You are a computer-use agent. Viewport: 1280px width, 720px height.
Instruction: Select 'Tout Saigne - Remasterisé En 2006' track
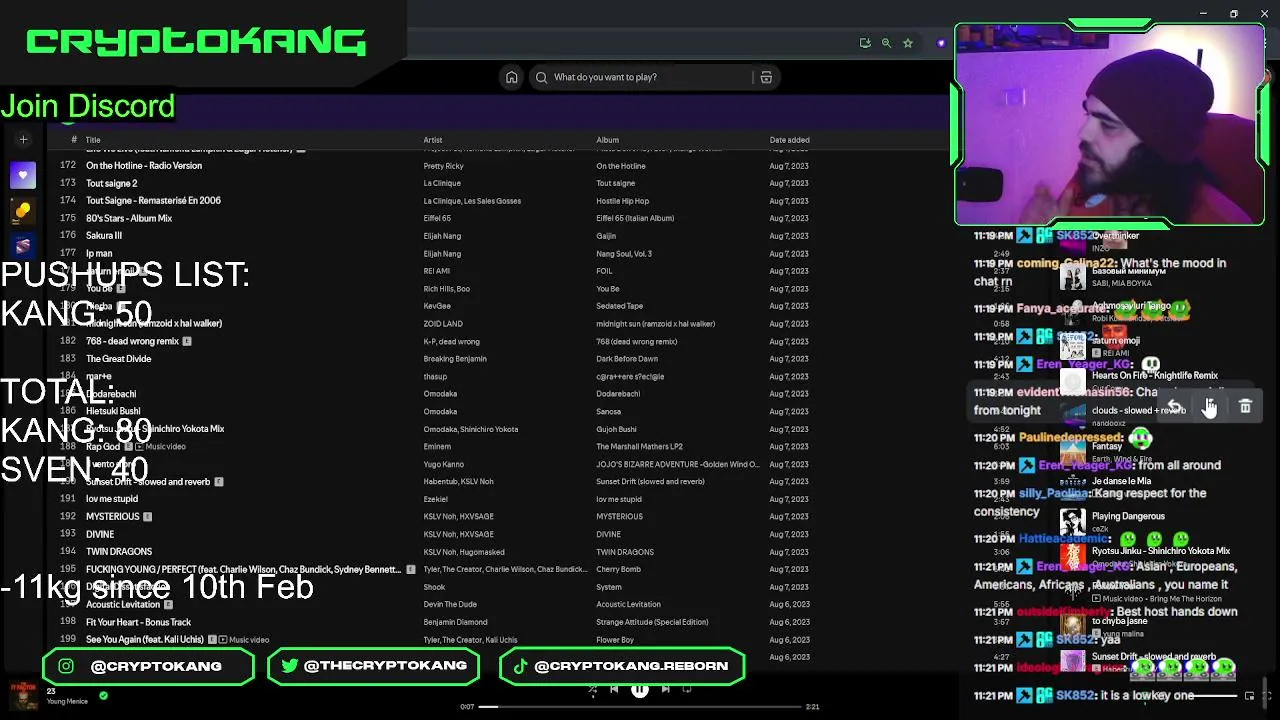coord(153,201)
